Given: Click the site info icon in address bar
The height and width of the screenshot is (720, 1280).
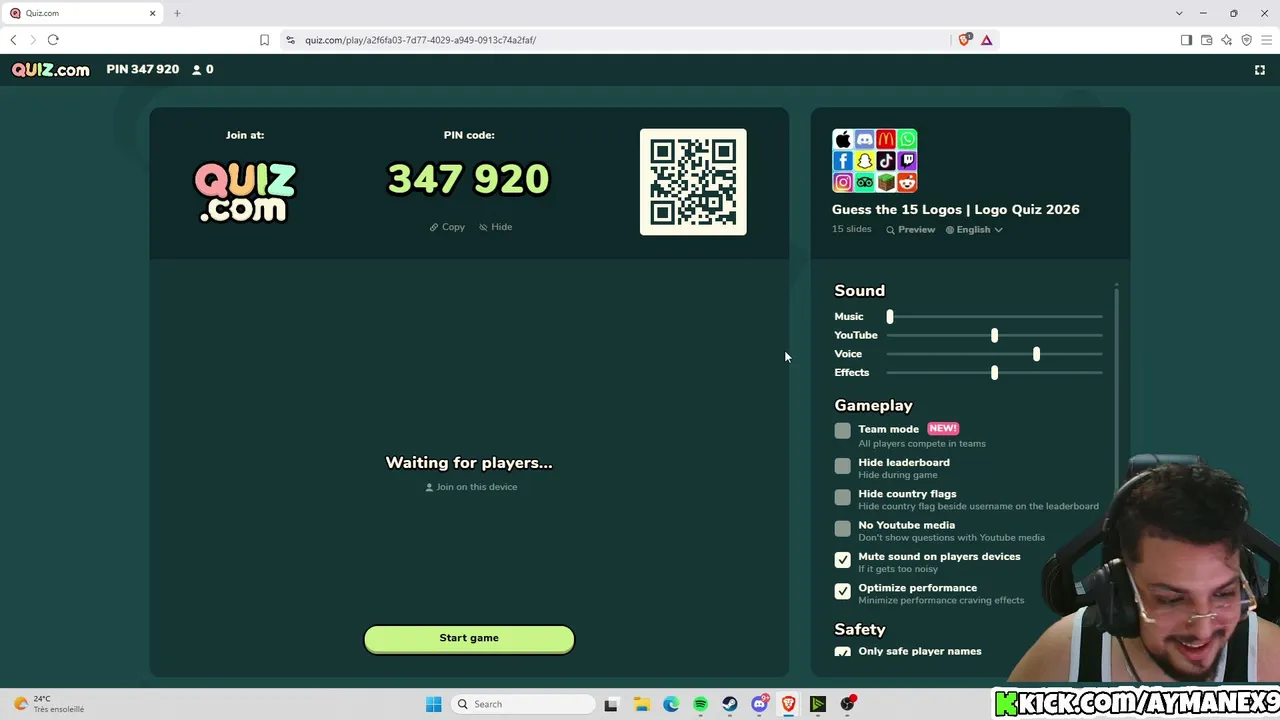Looking at the screenshot, I should pos(290,40).
